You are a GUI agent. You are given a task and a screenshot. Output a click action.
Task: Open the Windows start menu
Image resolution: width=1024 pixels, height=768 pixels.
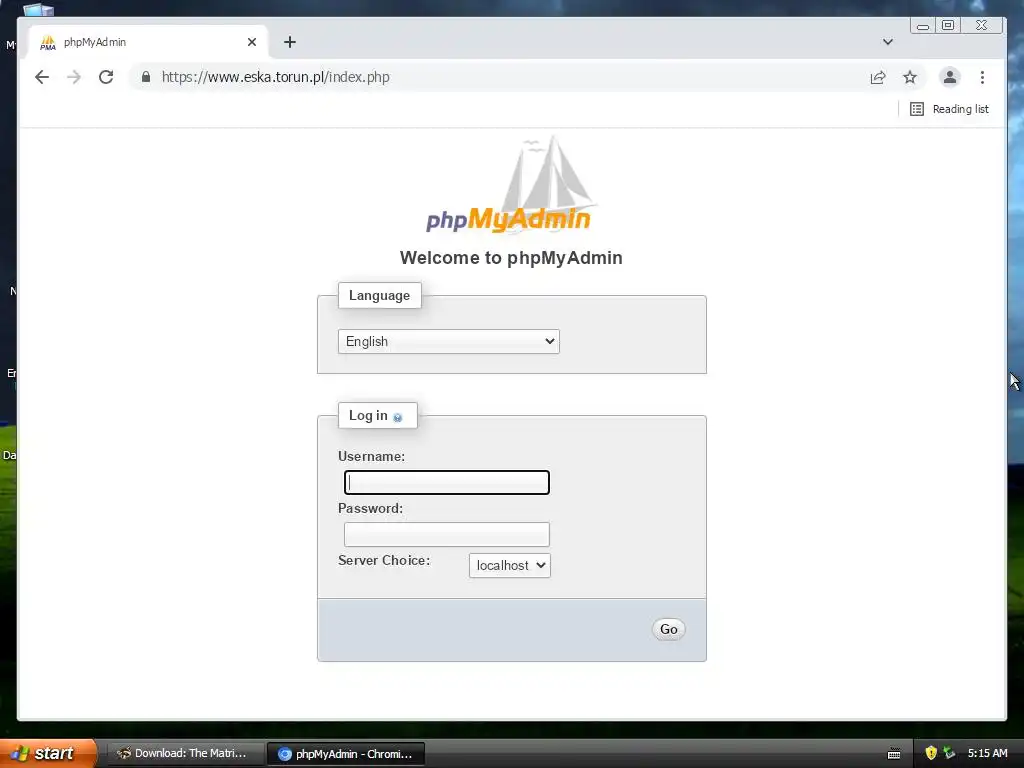pos(48,753)
